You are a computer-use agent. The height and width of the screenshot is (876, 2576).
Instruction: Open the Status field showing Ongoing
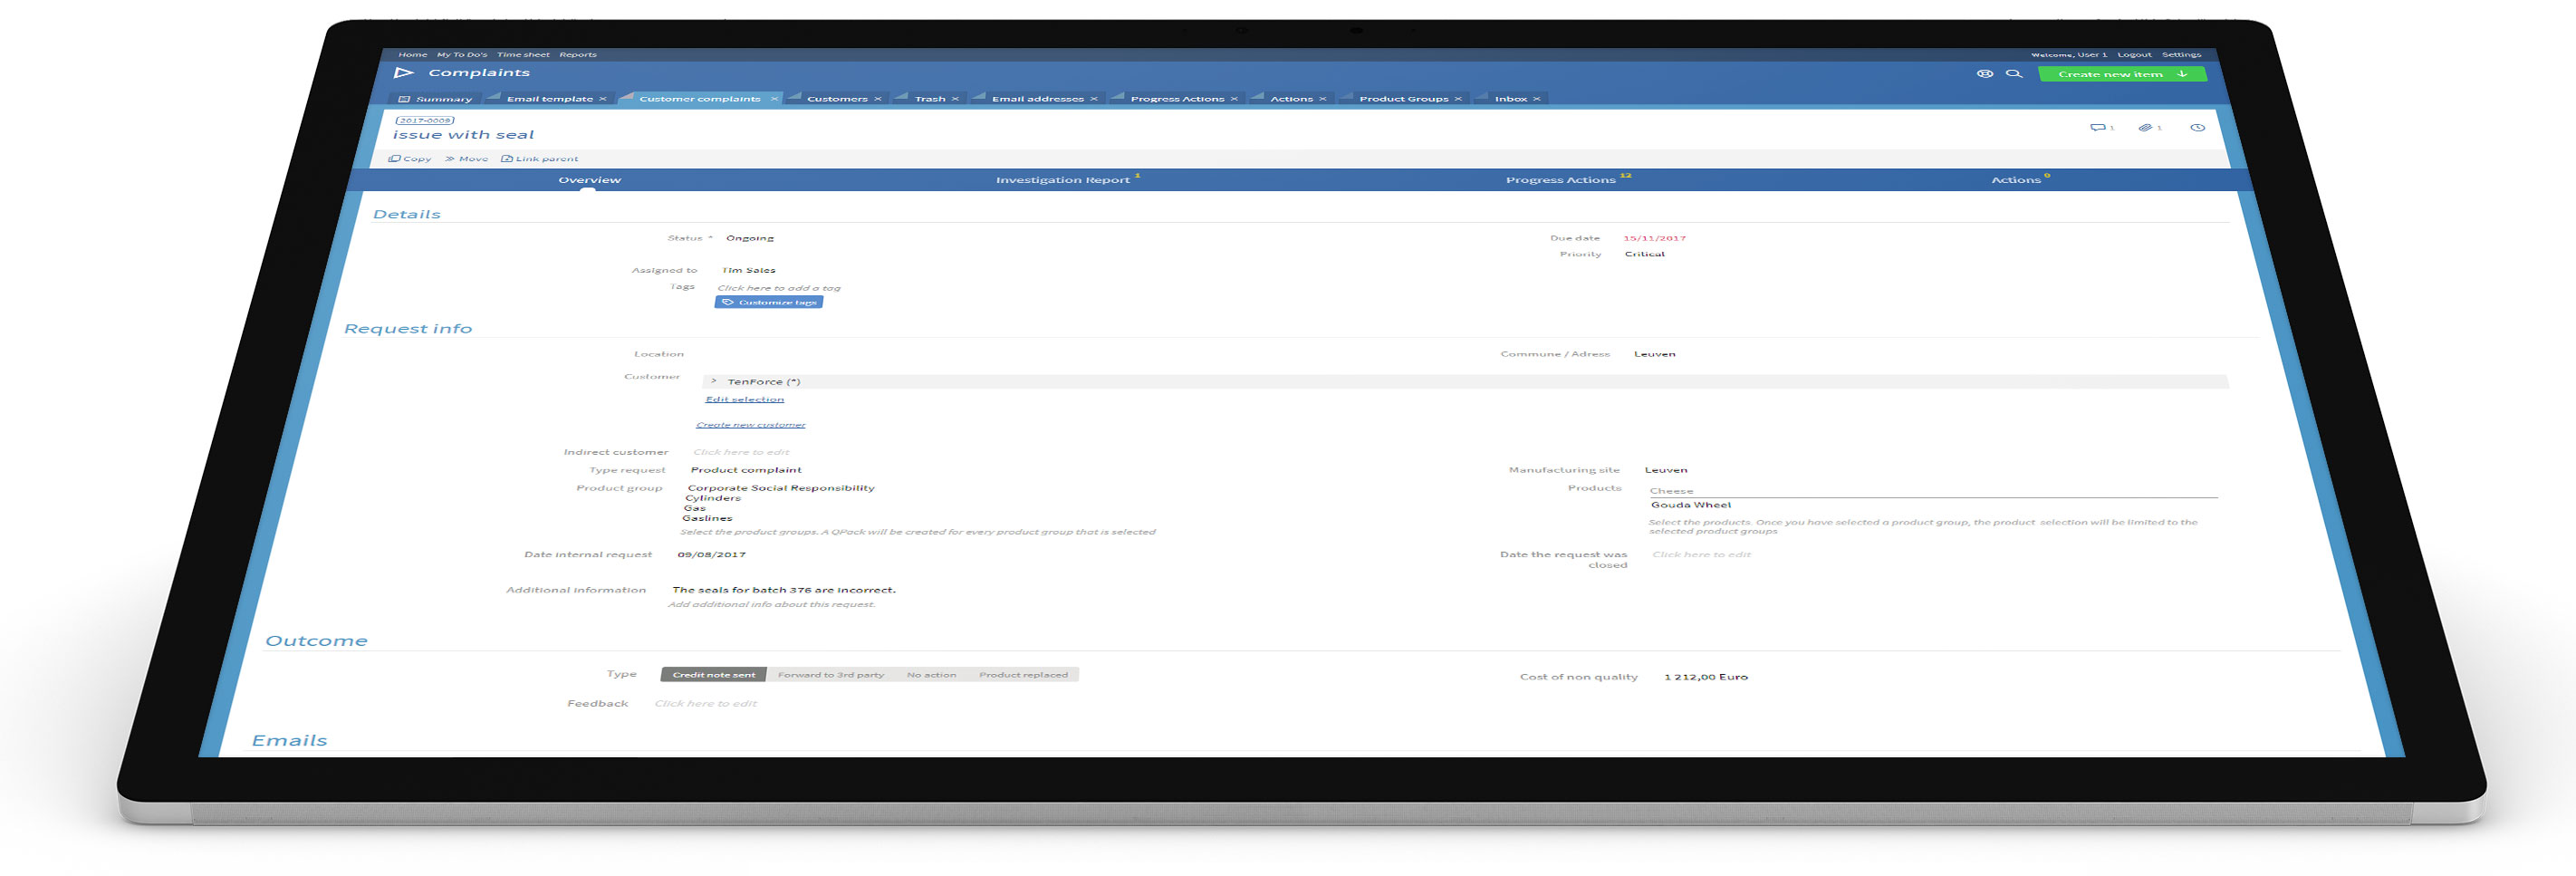click(x=749, y=238)
